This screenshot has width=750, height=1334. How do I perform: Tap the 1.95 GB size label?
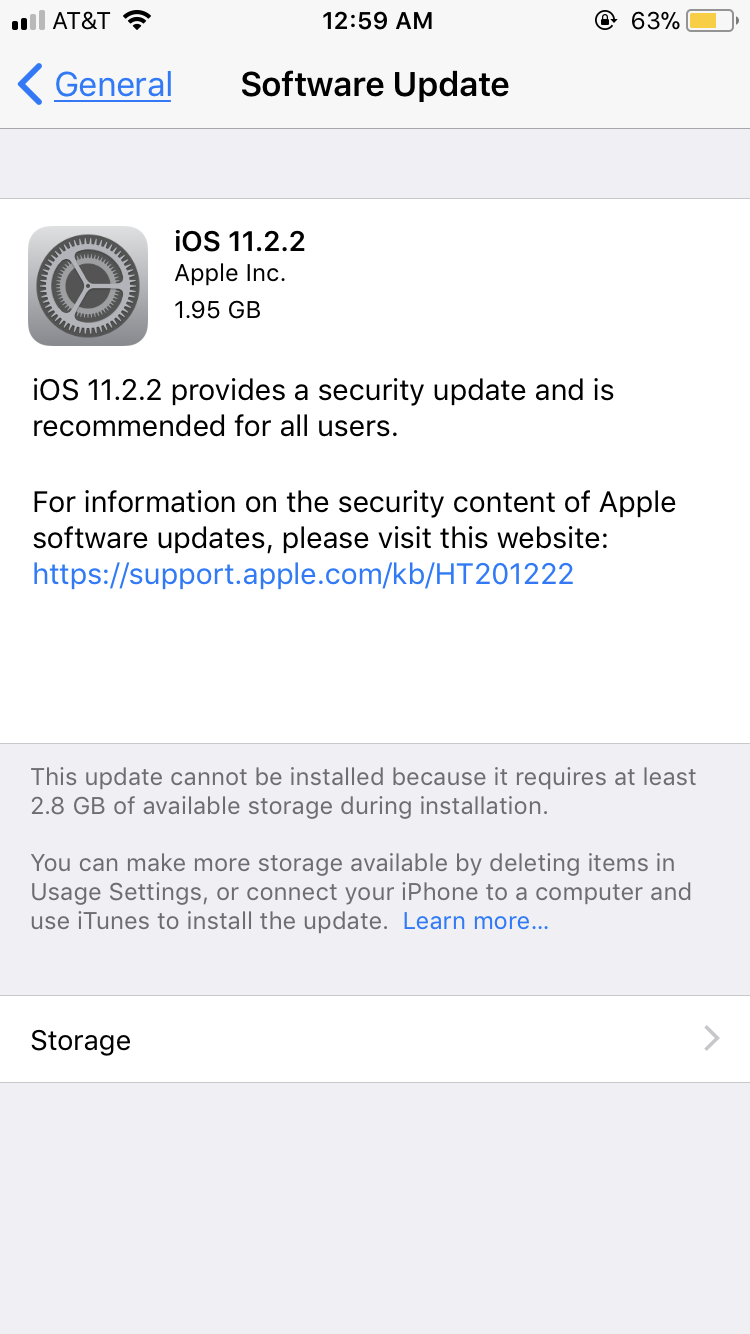(217, 310)
